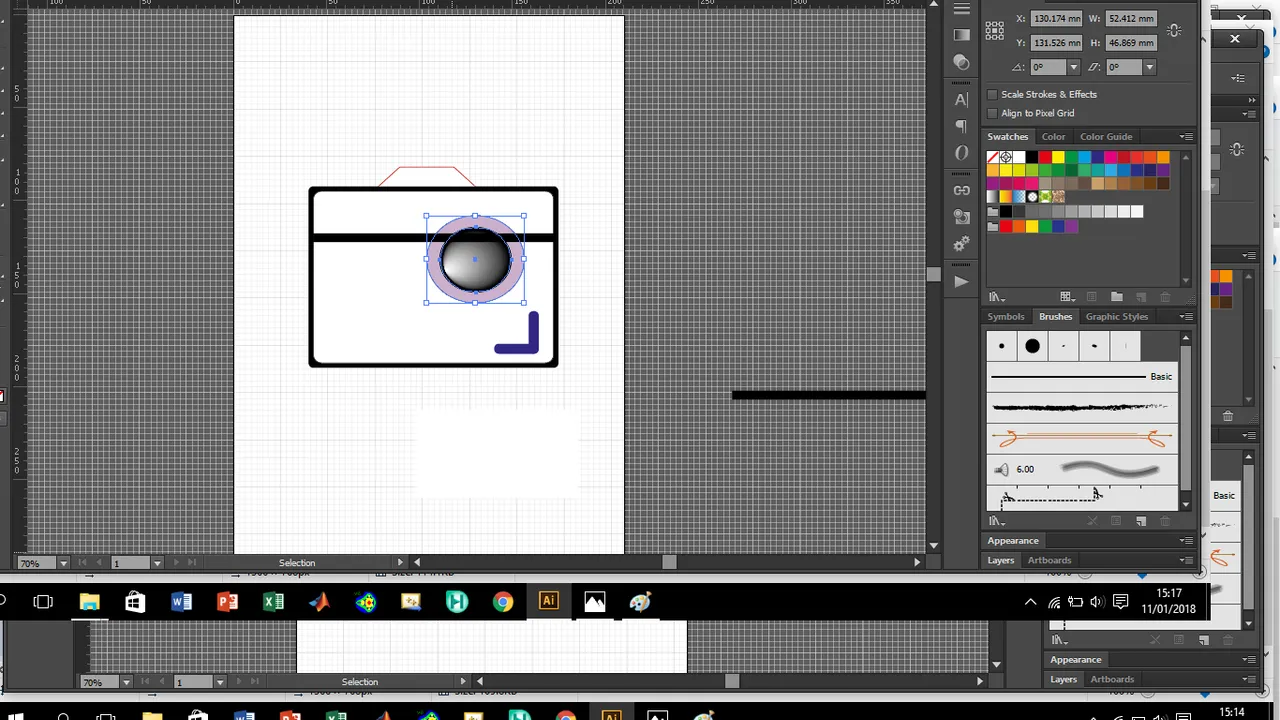Go to the previous artboard arrow
The height and width of the screenshot is (720, 1280).
click(97, 563)
